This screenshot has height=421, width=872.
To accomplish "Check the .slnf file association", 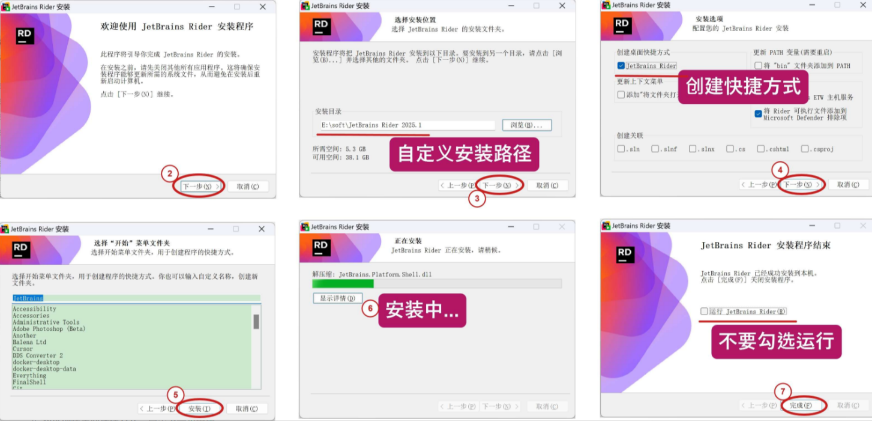I will pos(656,149).
